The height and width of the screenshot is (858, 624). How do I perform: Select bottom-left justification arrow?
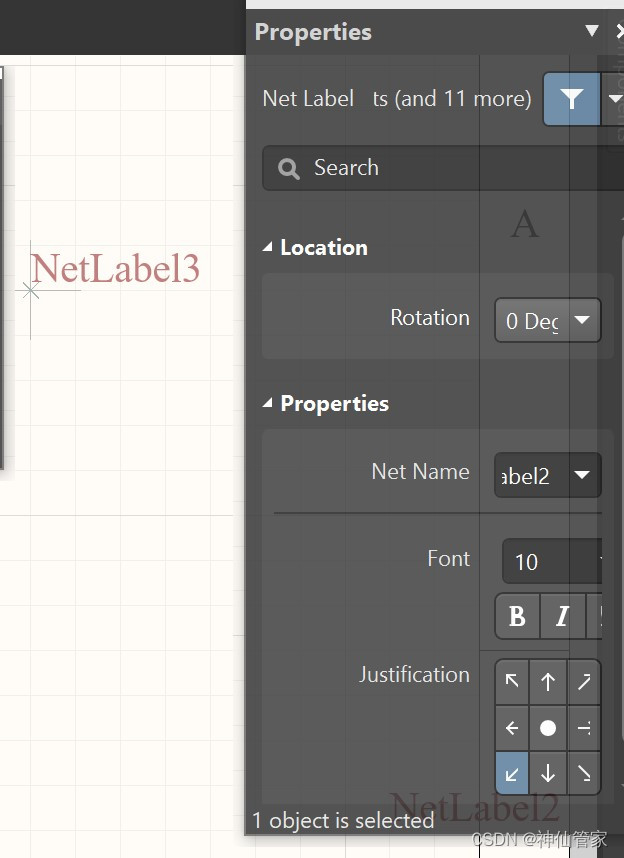pos(512,773)
